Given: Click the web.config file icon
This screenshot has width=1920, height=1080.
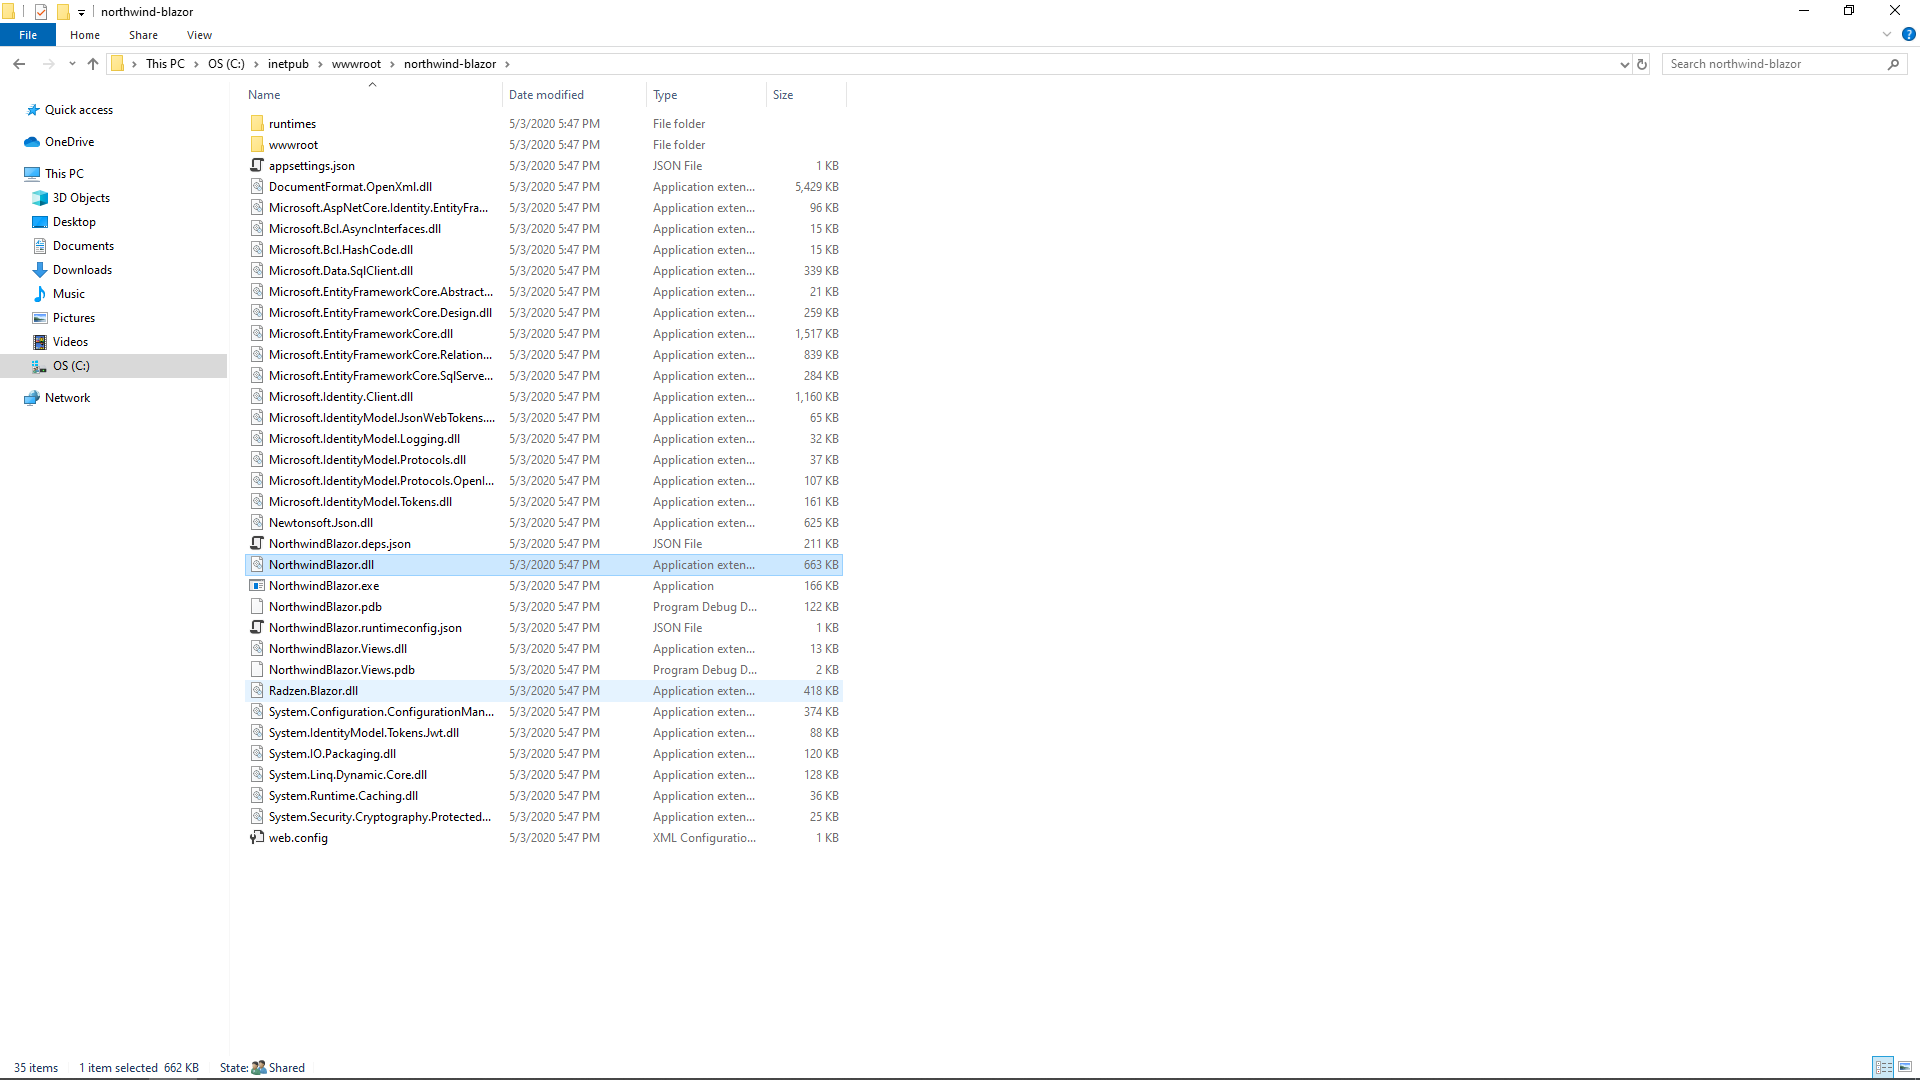Looking at the screenshot, I should click(x=257, y=837).
